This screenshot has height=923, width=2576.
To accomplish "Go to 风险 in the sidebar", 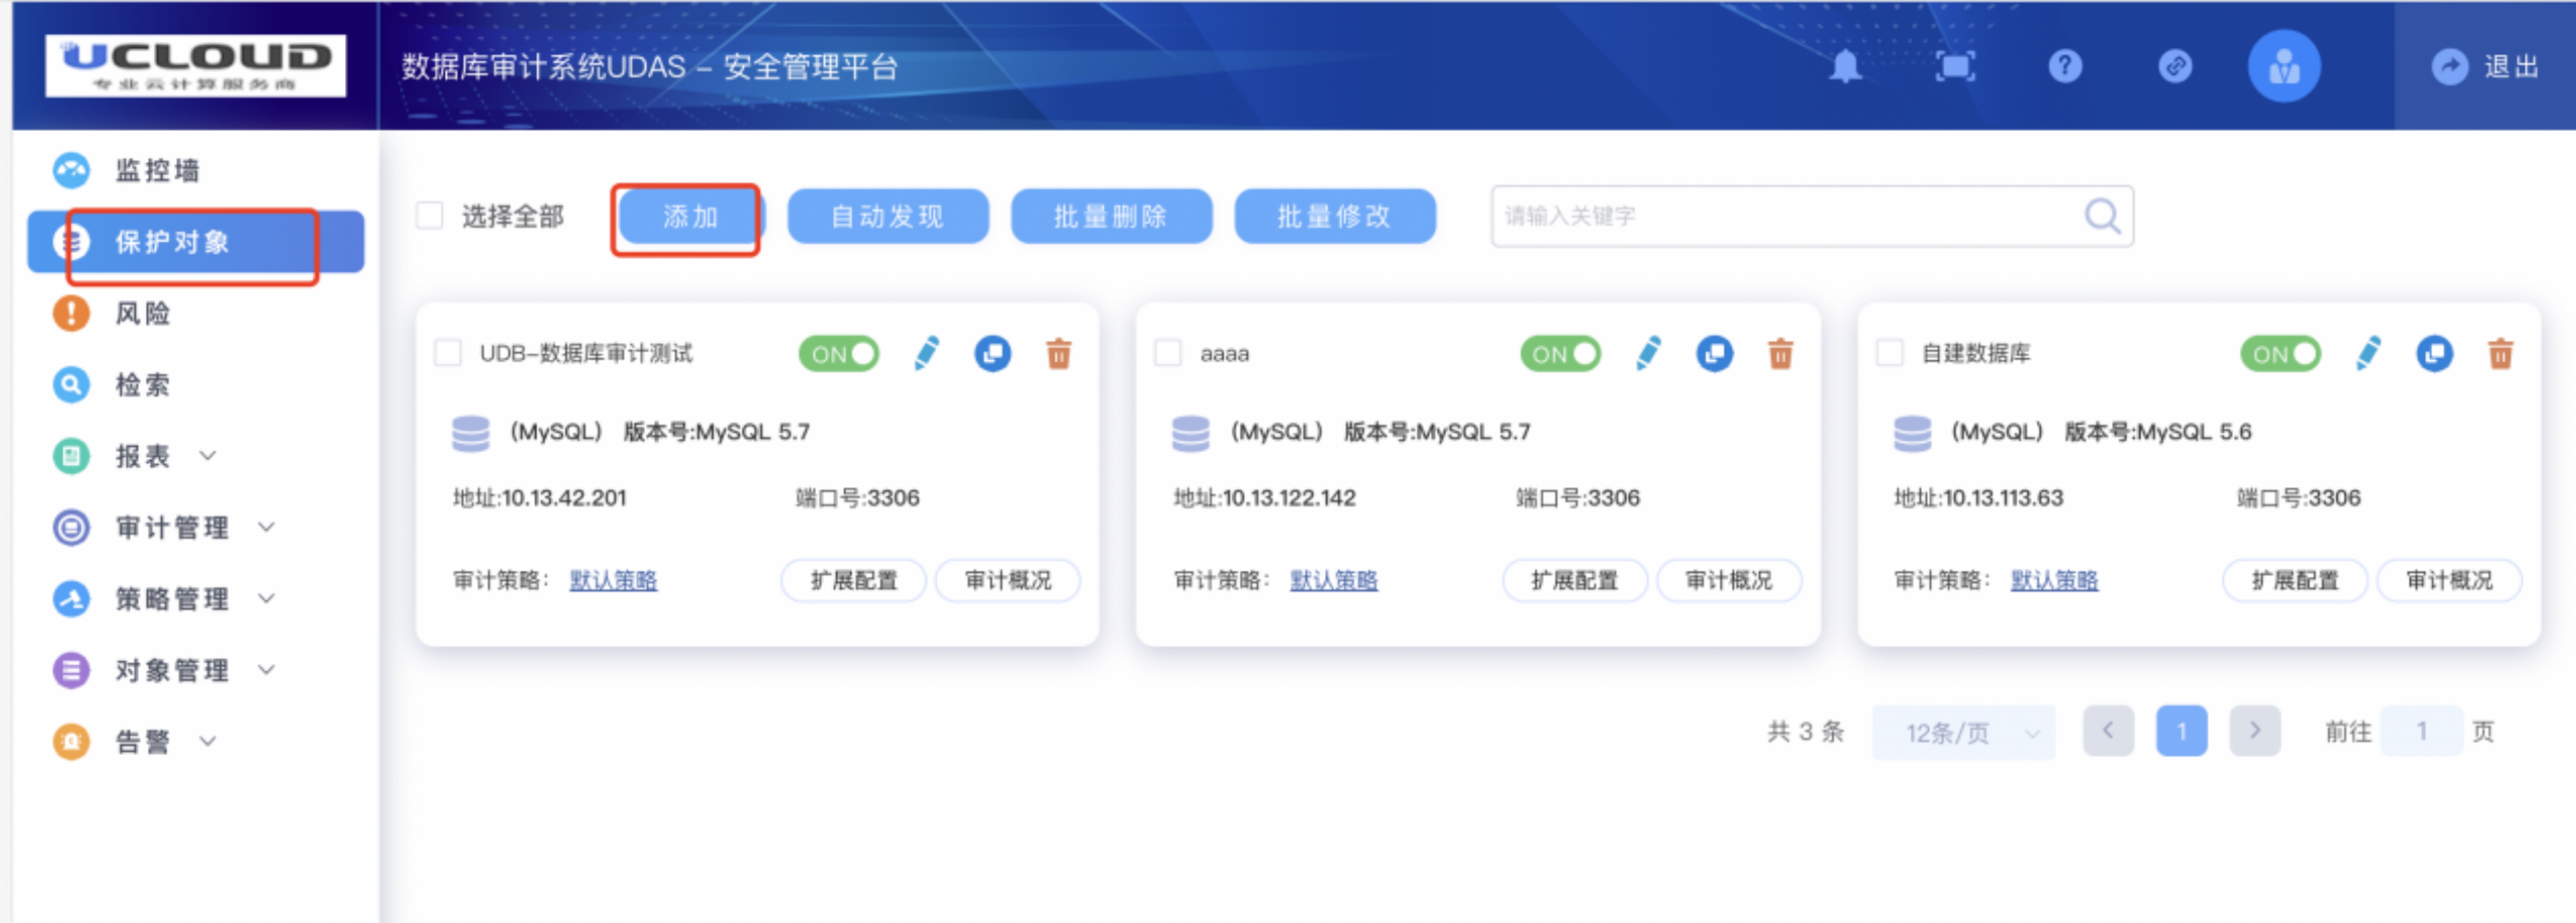I will [x=143, y=313].
